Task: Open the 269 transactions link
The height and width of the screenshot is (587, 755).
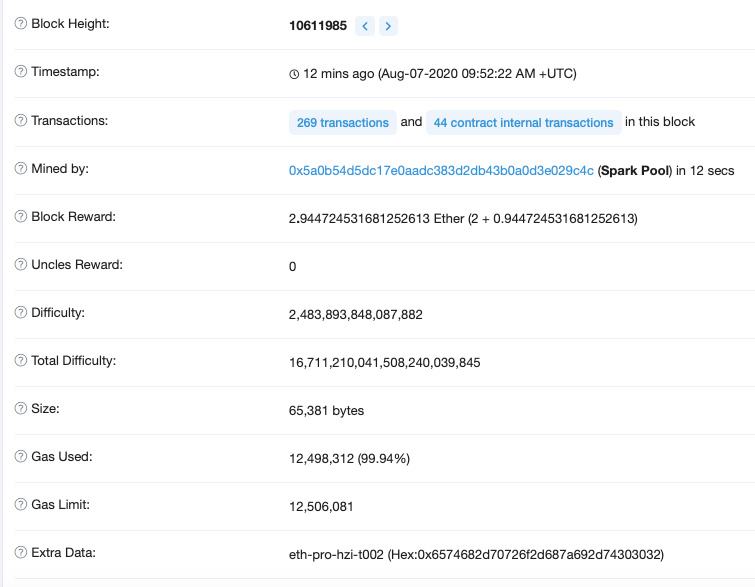Action: (x=343, y=123)
